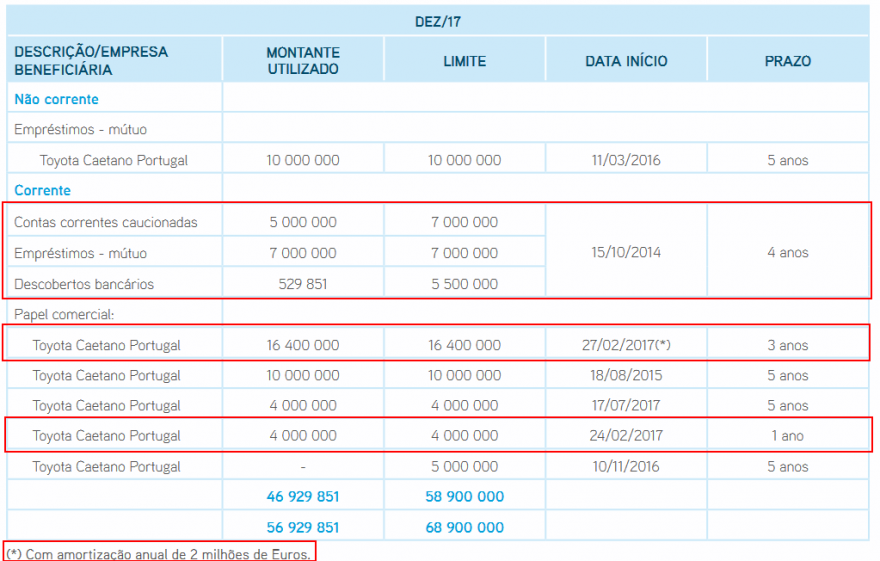Select Toyota Caetano Portugal in the 18/08/2015 row
The height and width of the screenshot is (561, 880).
pyautogui.click(x=107, y=376)
